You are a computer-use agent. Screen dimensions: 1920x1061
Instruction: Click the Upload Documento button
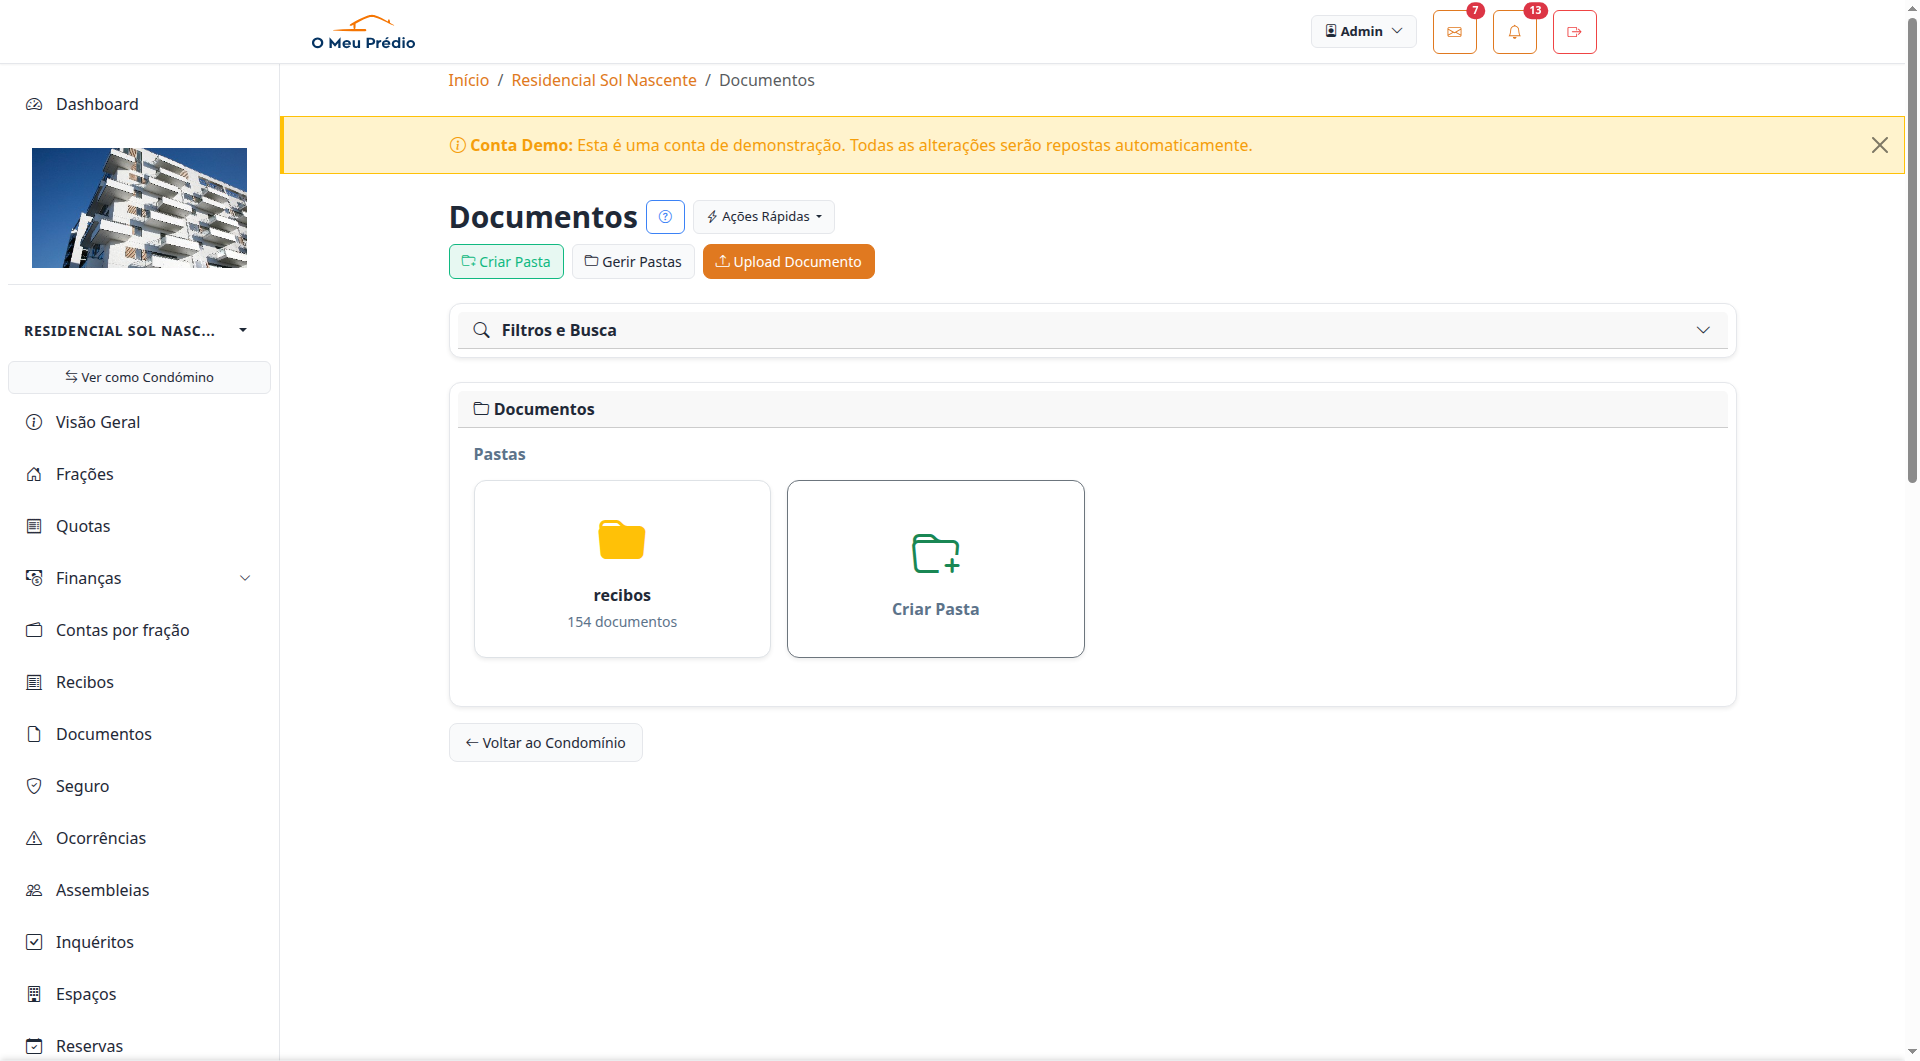tap(788, 262)
